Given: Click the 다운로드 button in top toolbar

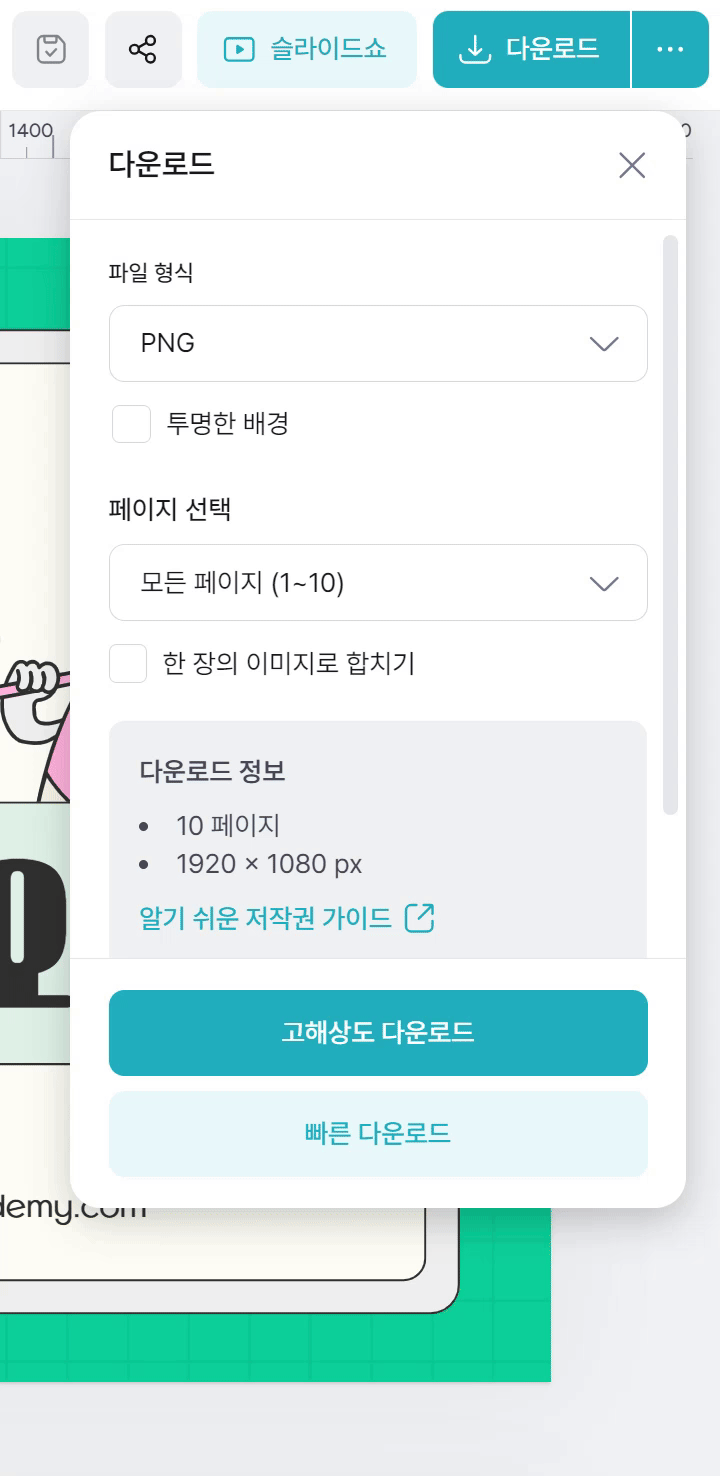Looking at the screenshot, I should coord(531,49).
